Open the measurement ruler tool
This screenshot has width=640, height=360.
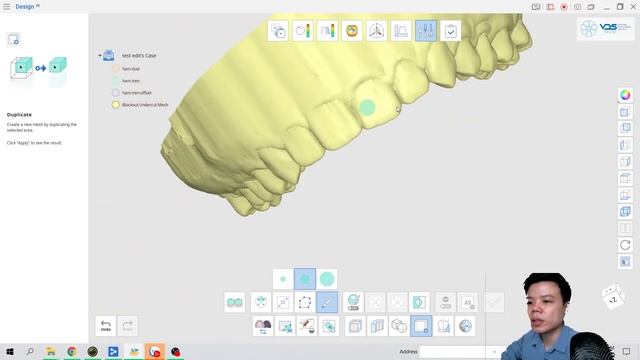[401, 31]
